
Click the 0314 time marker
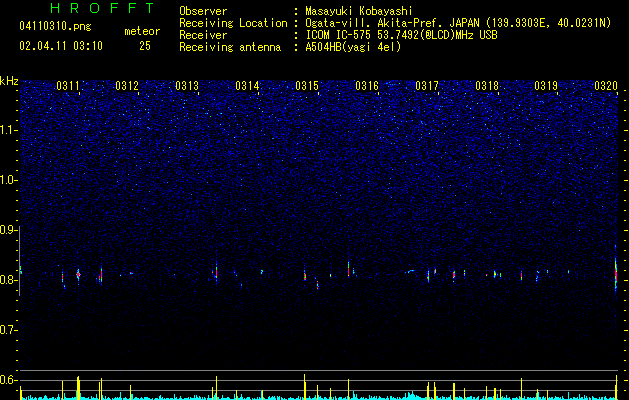247,86
